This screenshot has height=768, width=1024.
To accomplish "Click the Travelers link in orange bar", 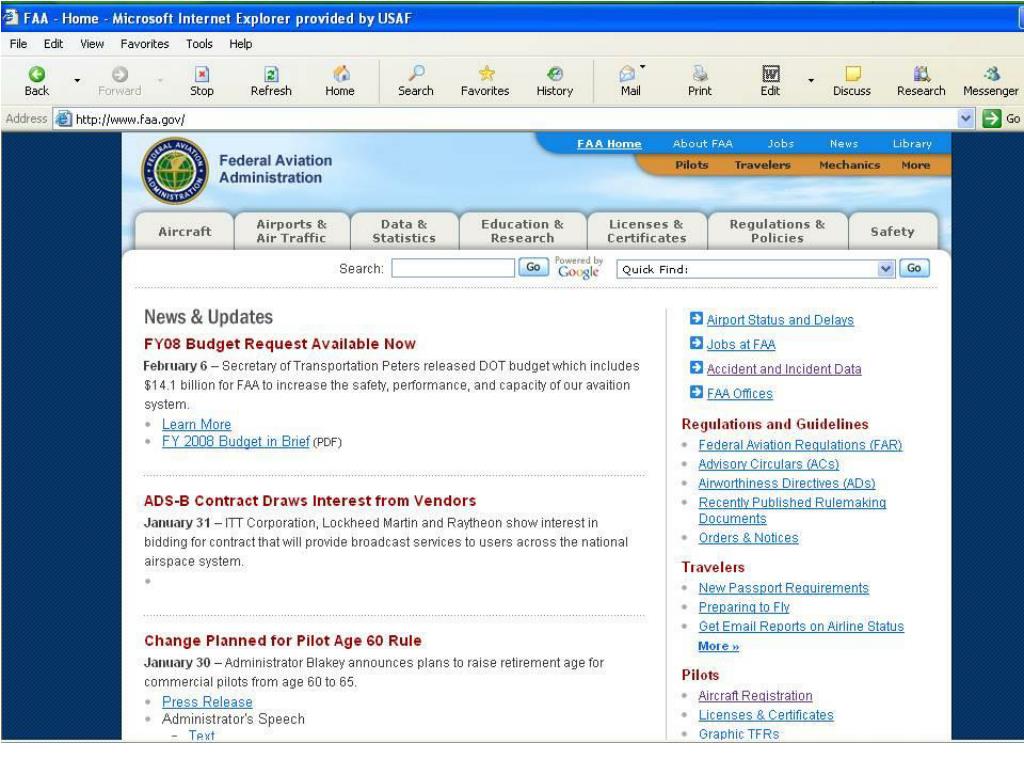I will [762, 165].
